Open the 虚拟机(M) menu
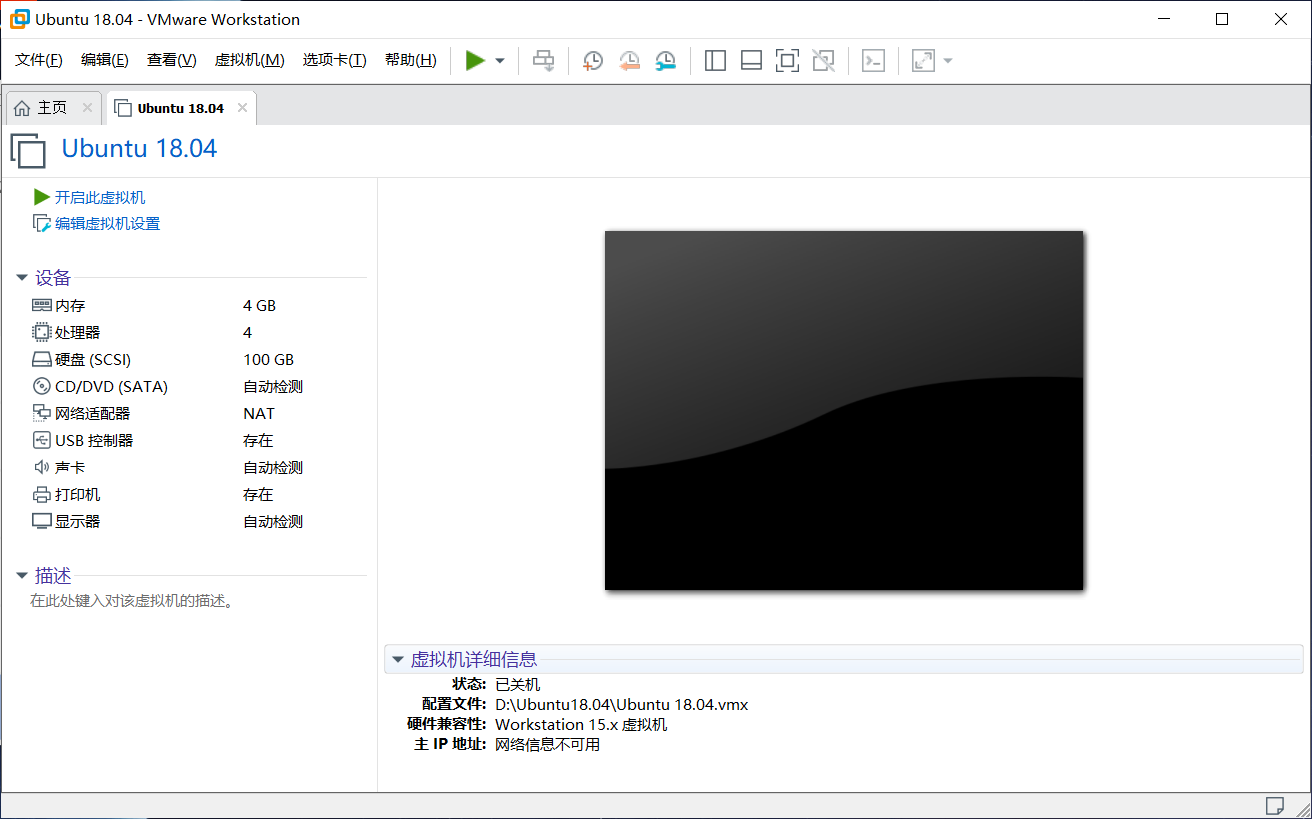This screenshot has width=1312, height=819. tap(249, 60)
